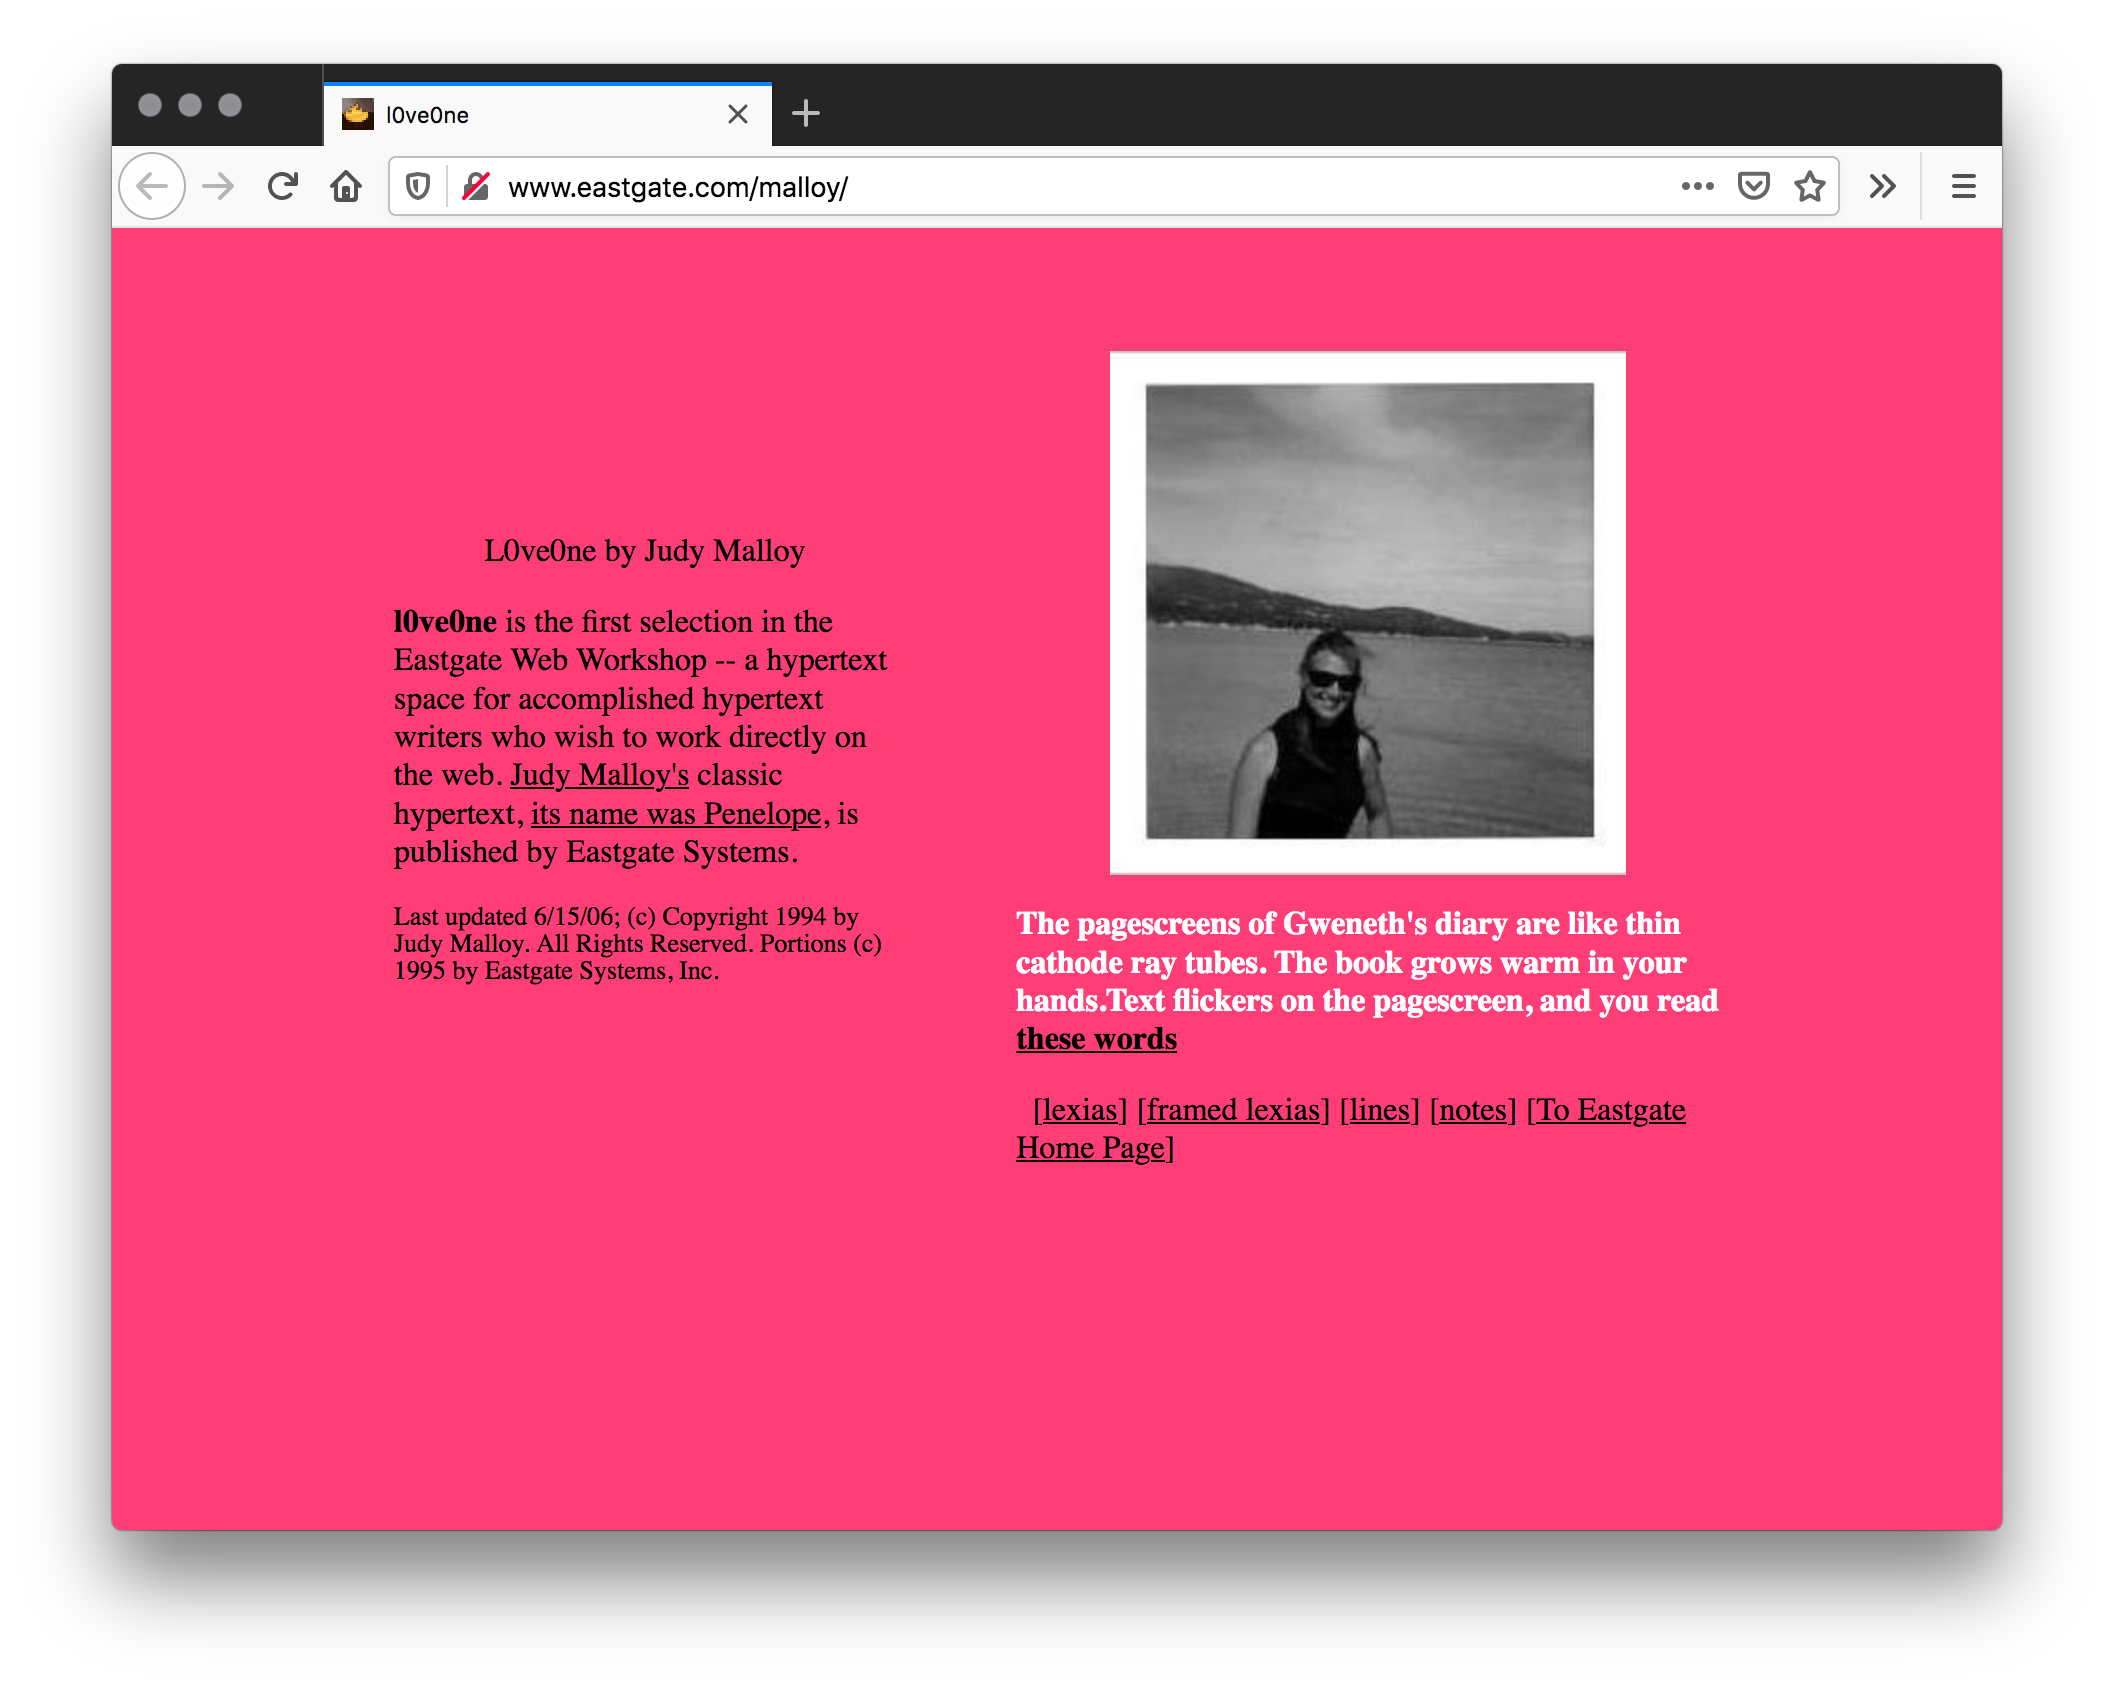This screenshot has height=1690, width=2114.
Task: Open the [lexias] link
Action: coord(1080,1110)
